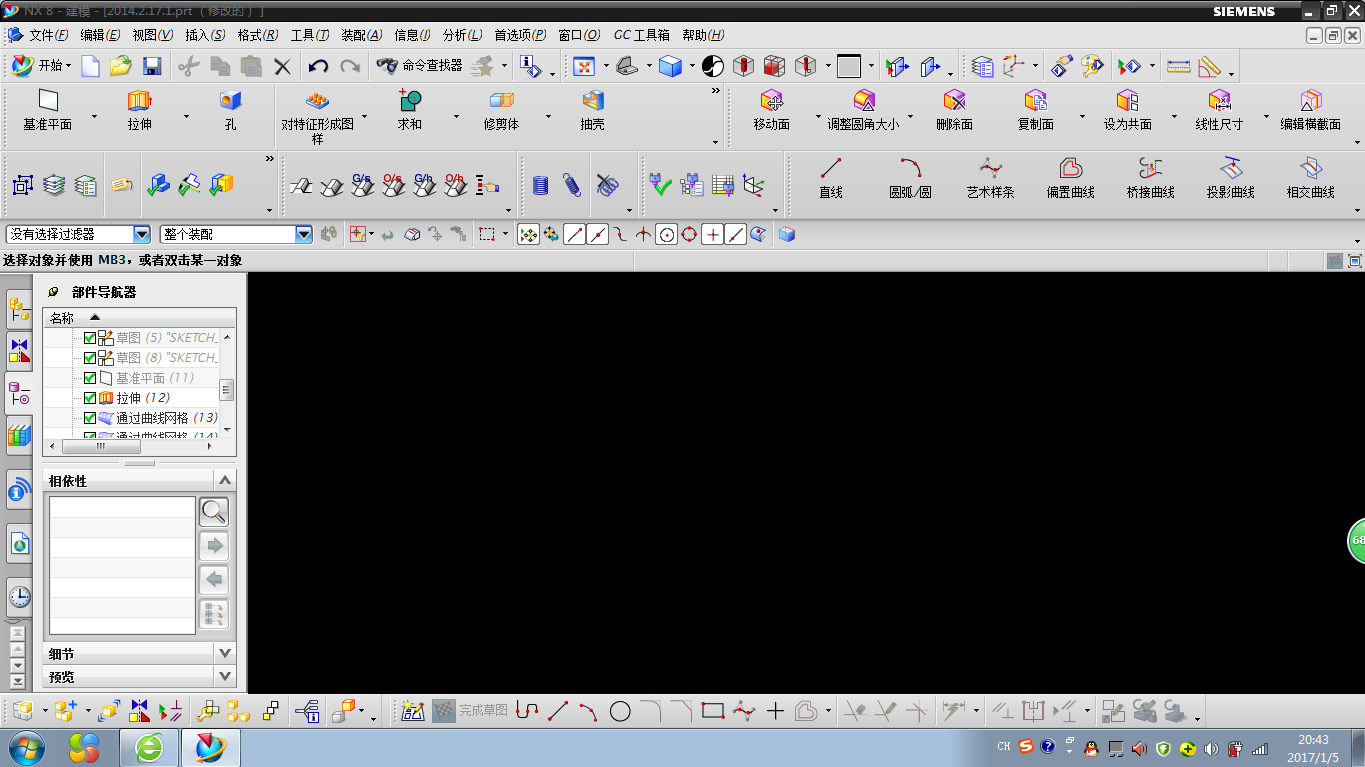Uncheck the 草图 (5) SKETCH checkbox

[90, 338]
